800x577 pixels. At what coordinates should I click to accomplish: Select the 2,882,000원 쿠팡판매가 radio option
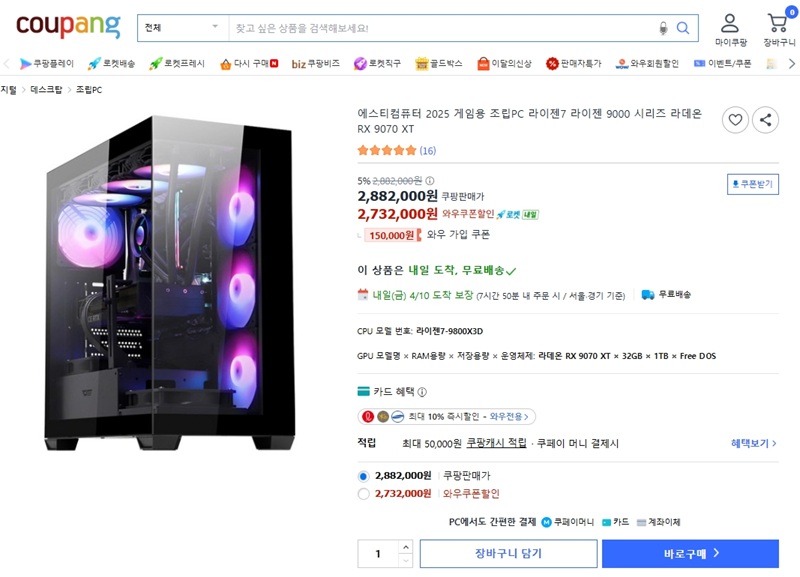point(363,476)
